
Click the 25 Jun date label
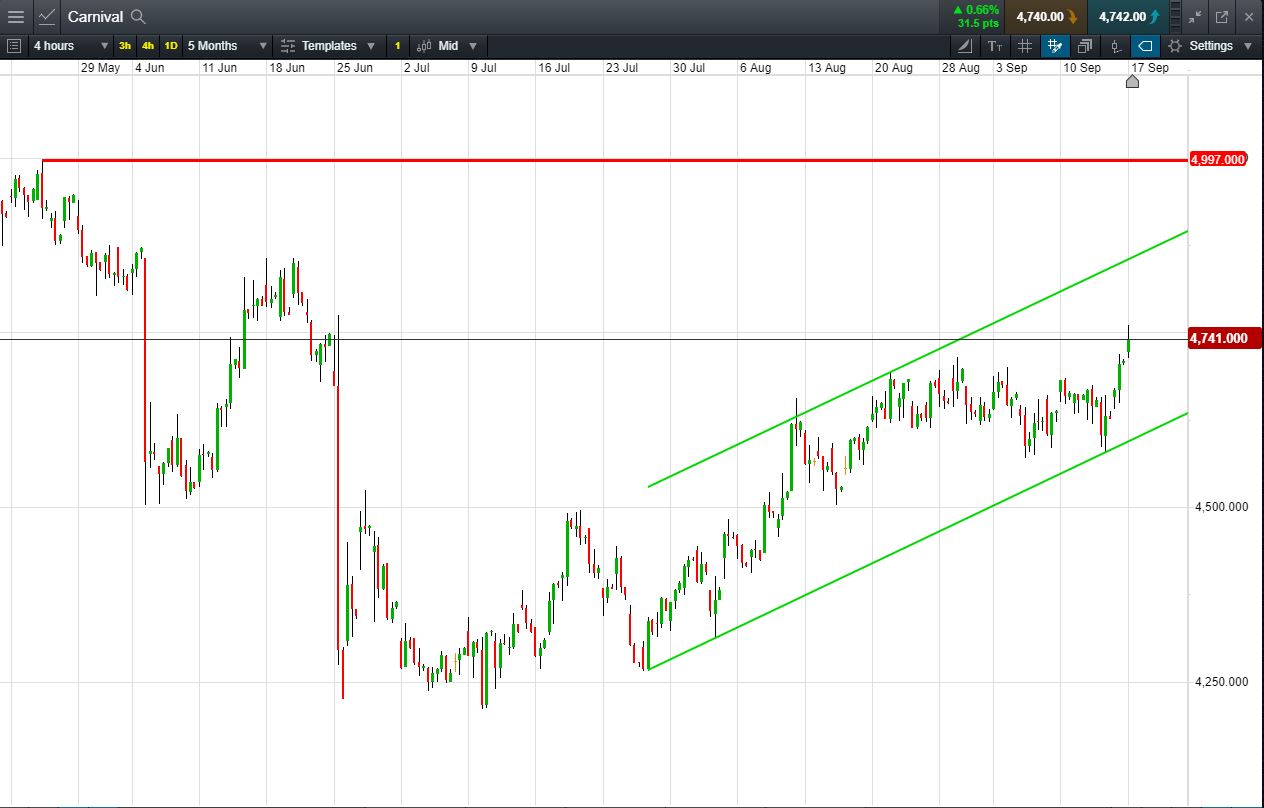[x=355, y=68]
